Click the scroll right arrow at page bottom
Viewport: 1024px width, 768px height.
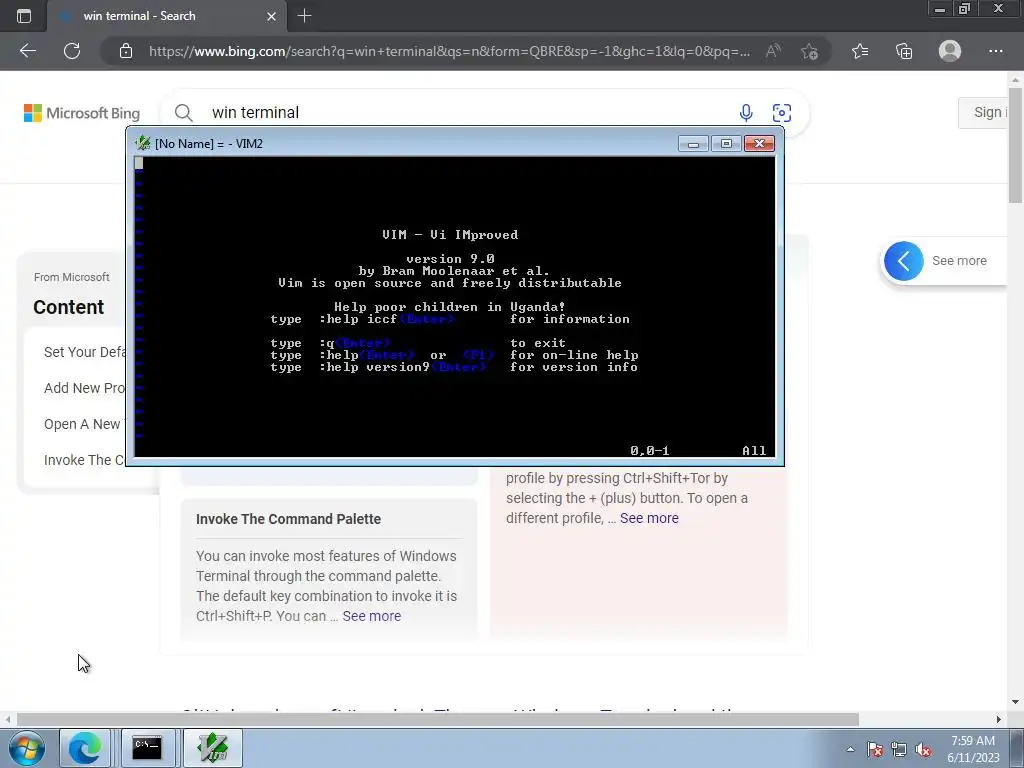[x=999, y=719]
